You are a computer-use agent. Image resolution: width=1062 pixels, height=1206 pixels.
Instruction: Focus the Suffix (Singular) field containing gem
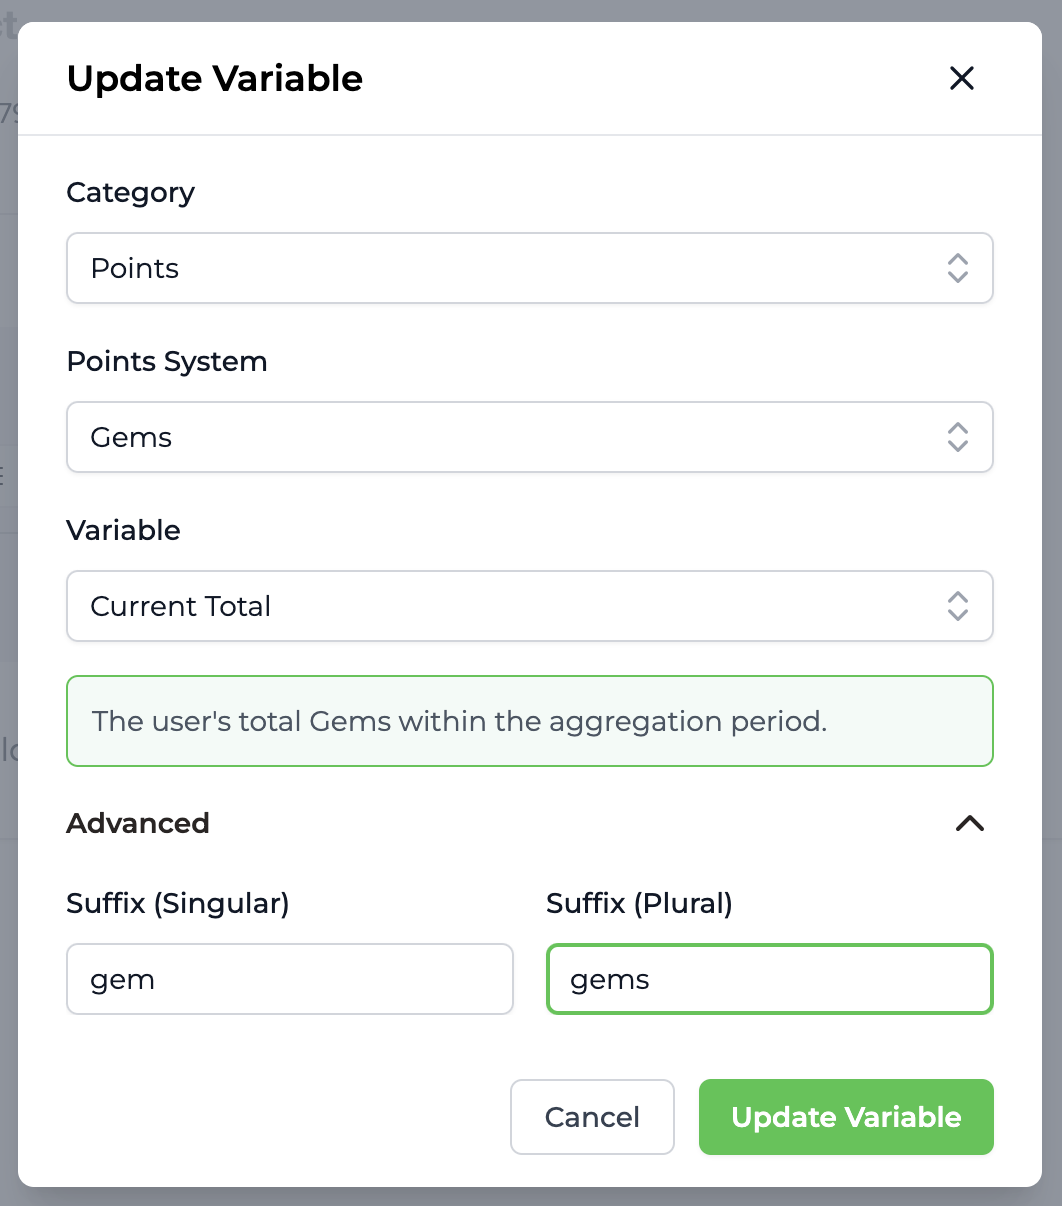point(289,979)
